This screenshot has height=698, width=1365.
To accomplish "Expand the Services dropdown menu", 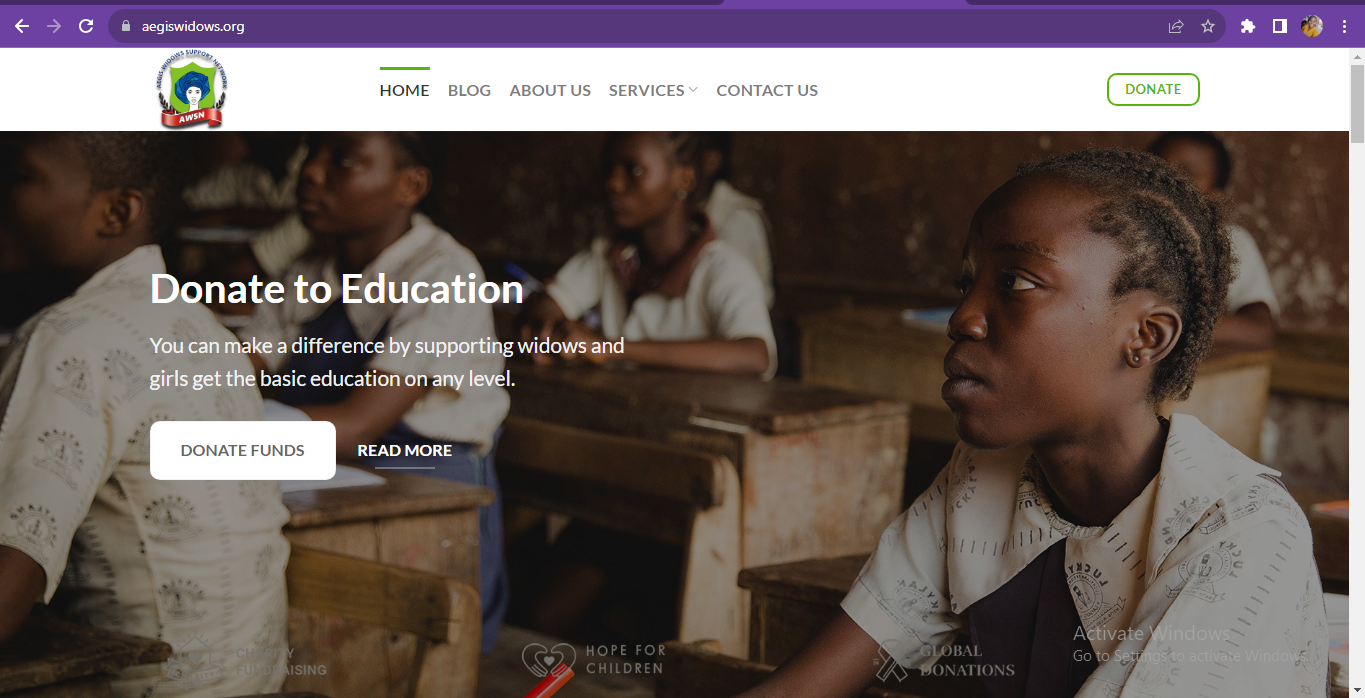I will coord(653,90).
